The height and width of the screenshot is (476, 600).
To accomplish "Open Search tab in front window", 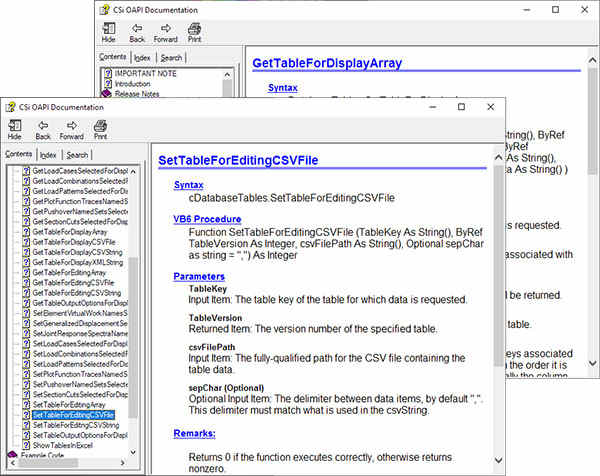I will coord(77,155).
